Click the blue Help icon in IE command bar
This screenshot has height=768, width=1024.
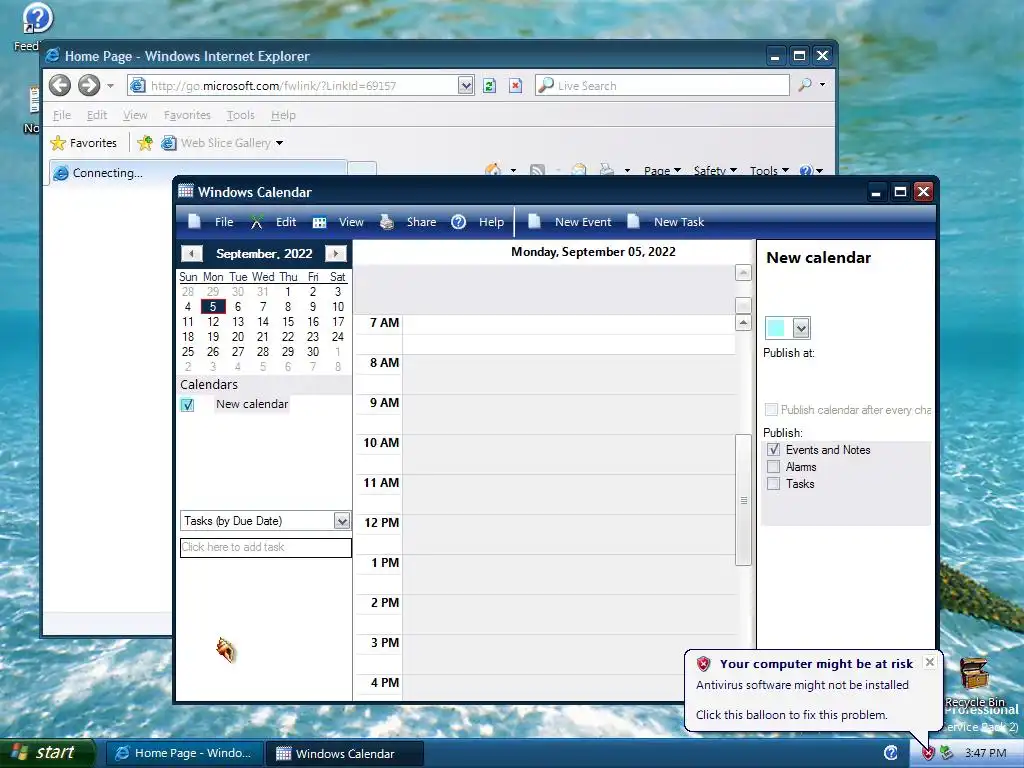point(806,170)
